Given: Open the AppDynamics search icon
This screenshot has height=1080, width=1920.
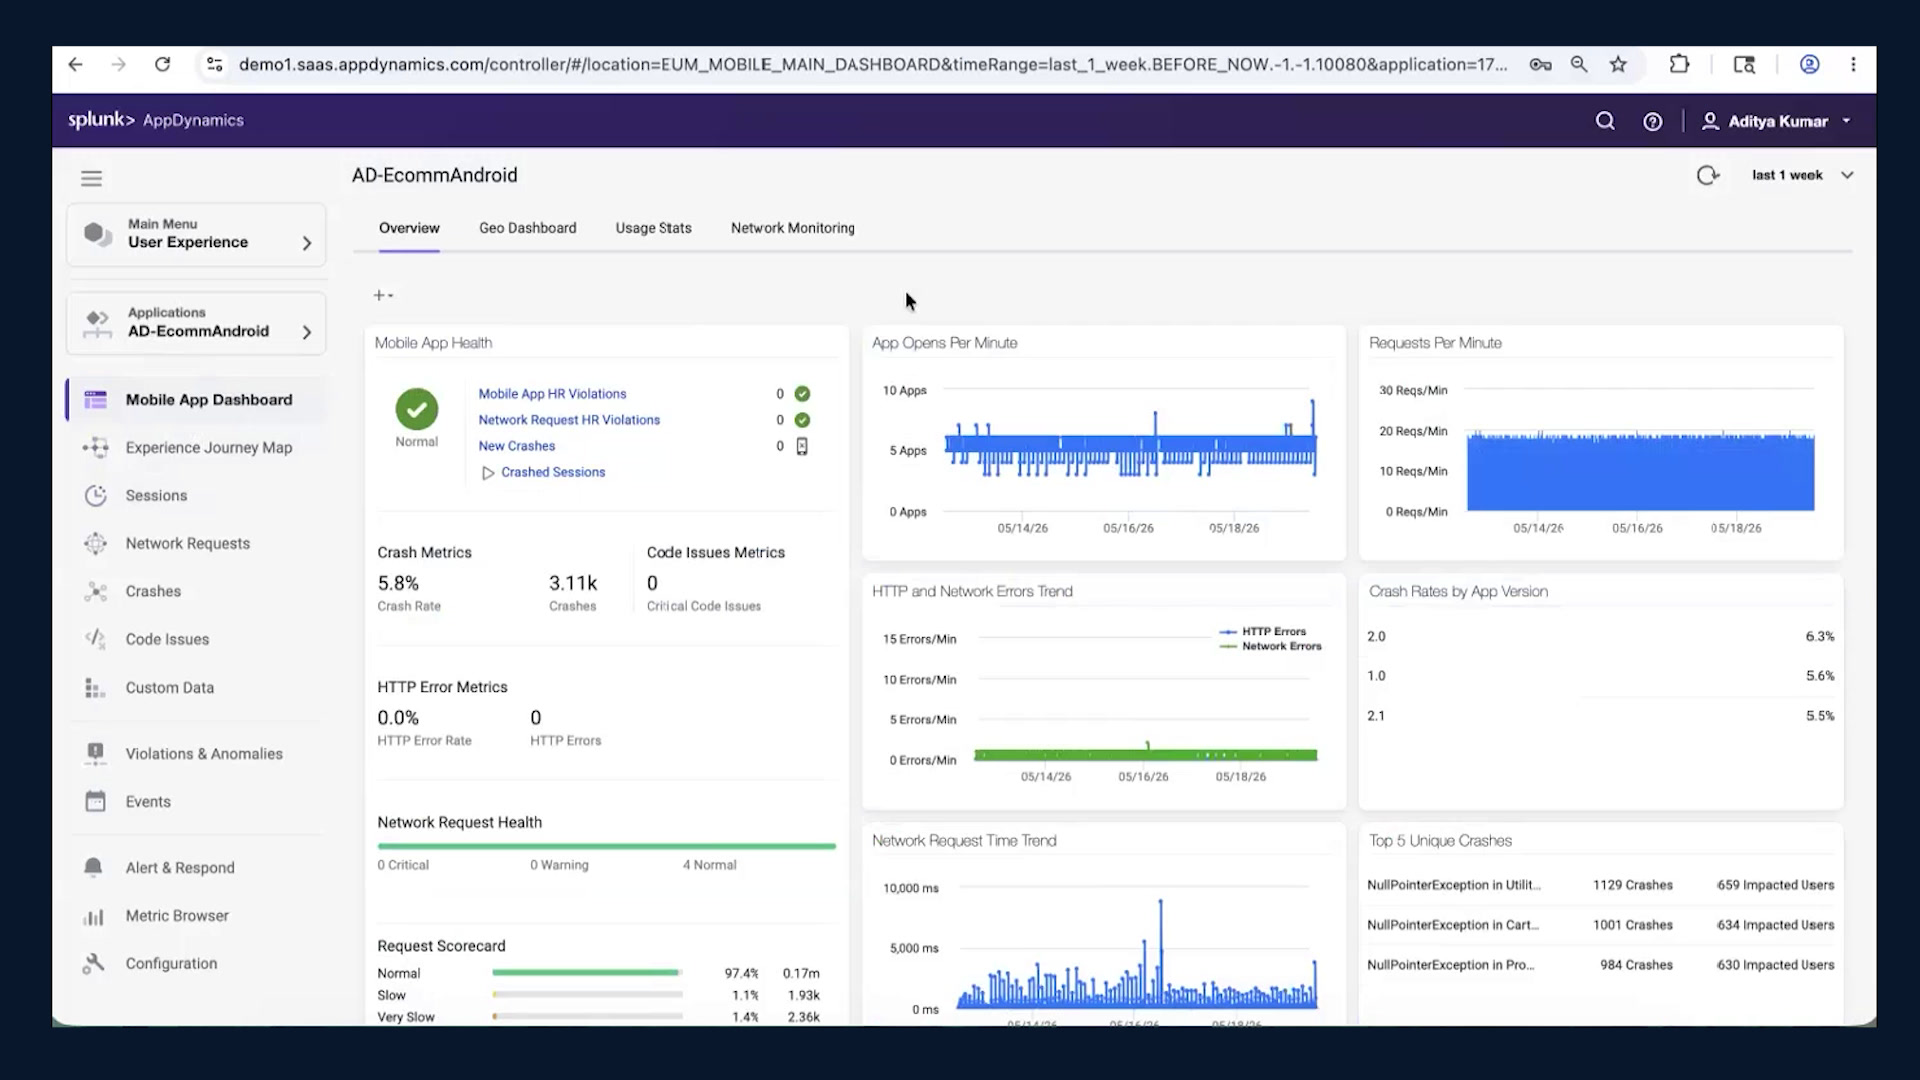Looking at the screenshot, I should (1605, 121).
